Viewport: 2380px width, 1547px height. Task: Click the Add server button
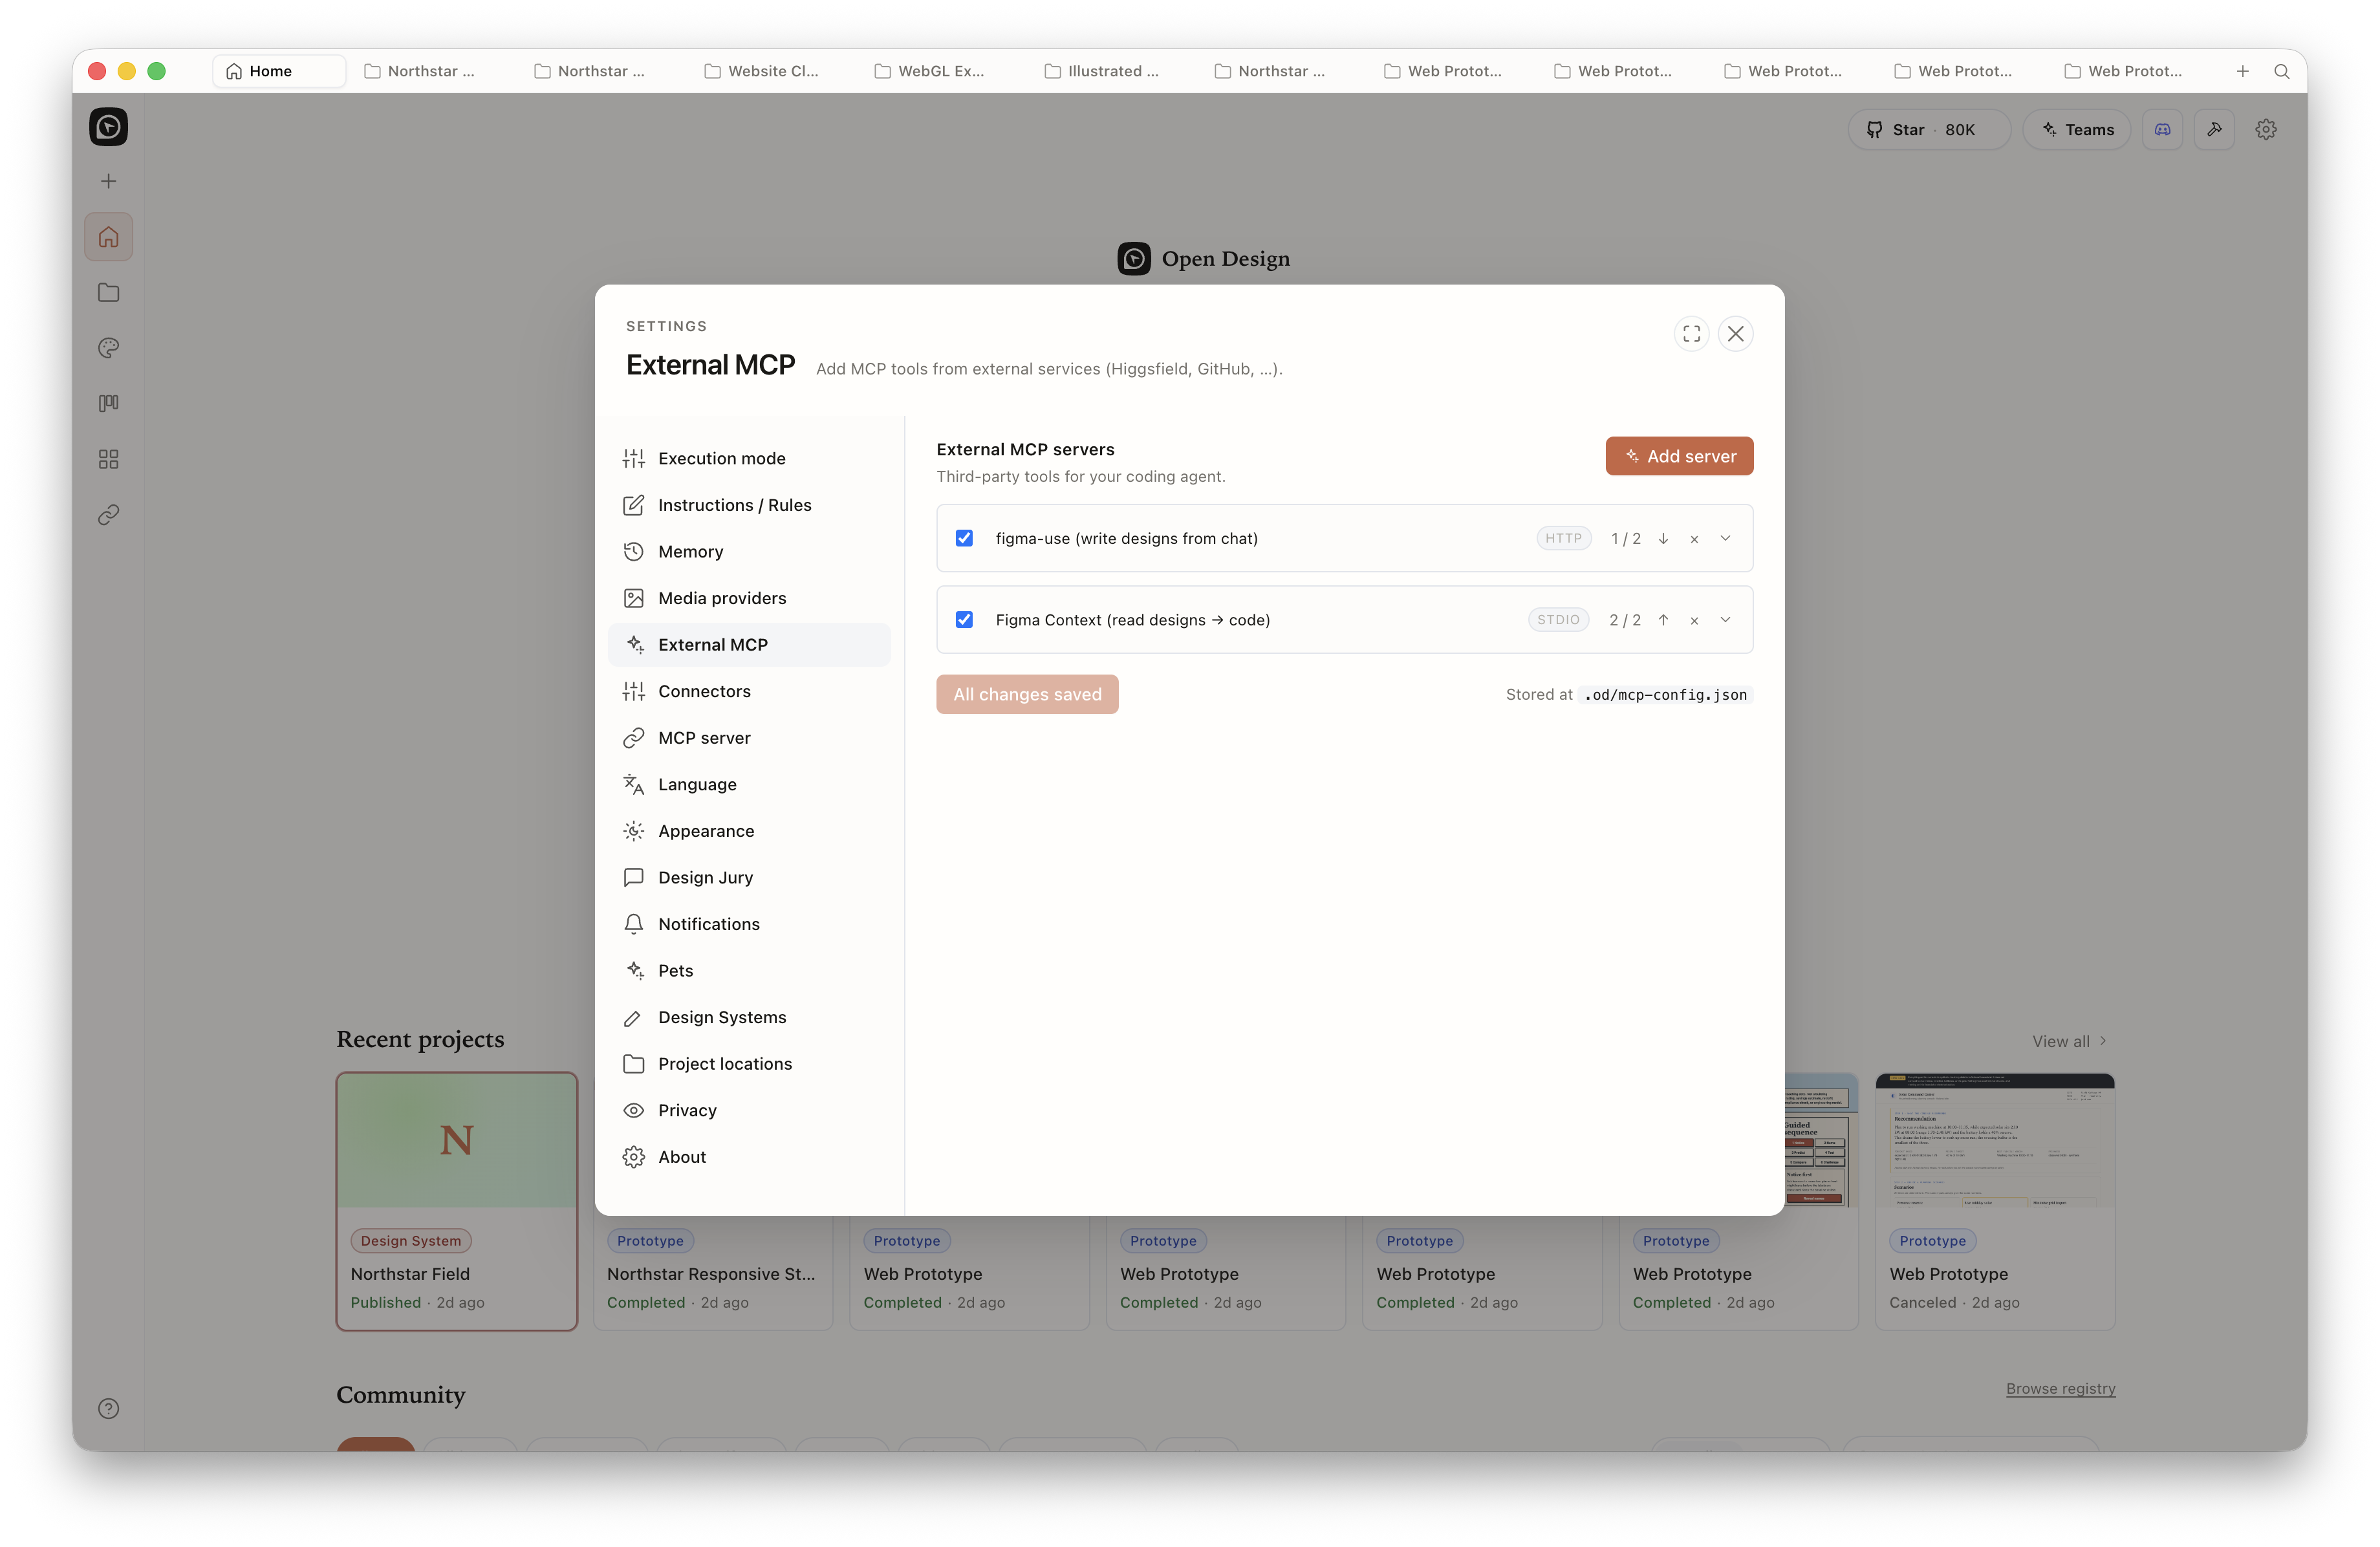[1679, 456]
